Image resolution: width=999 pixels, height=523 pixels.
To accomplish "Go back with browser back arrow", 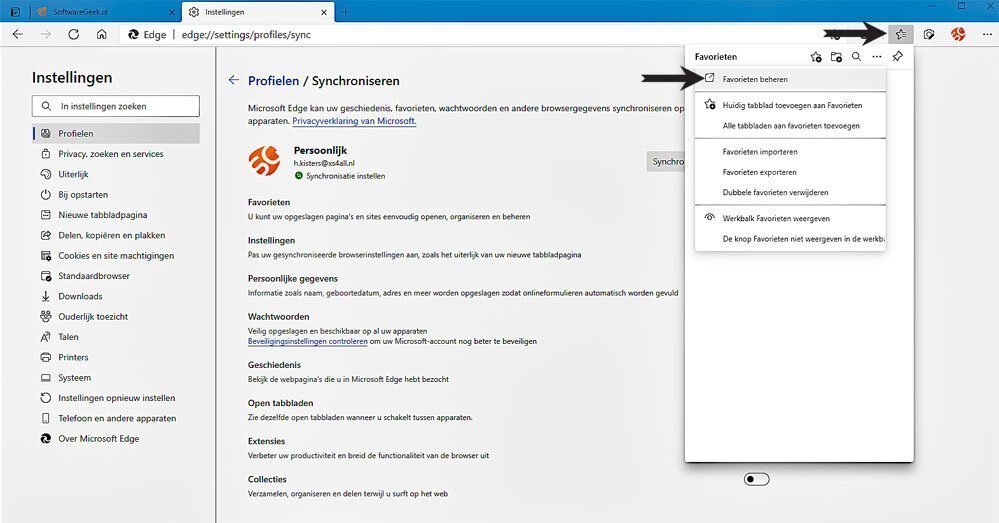I will [18, 34].
